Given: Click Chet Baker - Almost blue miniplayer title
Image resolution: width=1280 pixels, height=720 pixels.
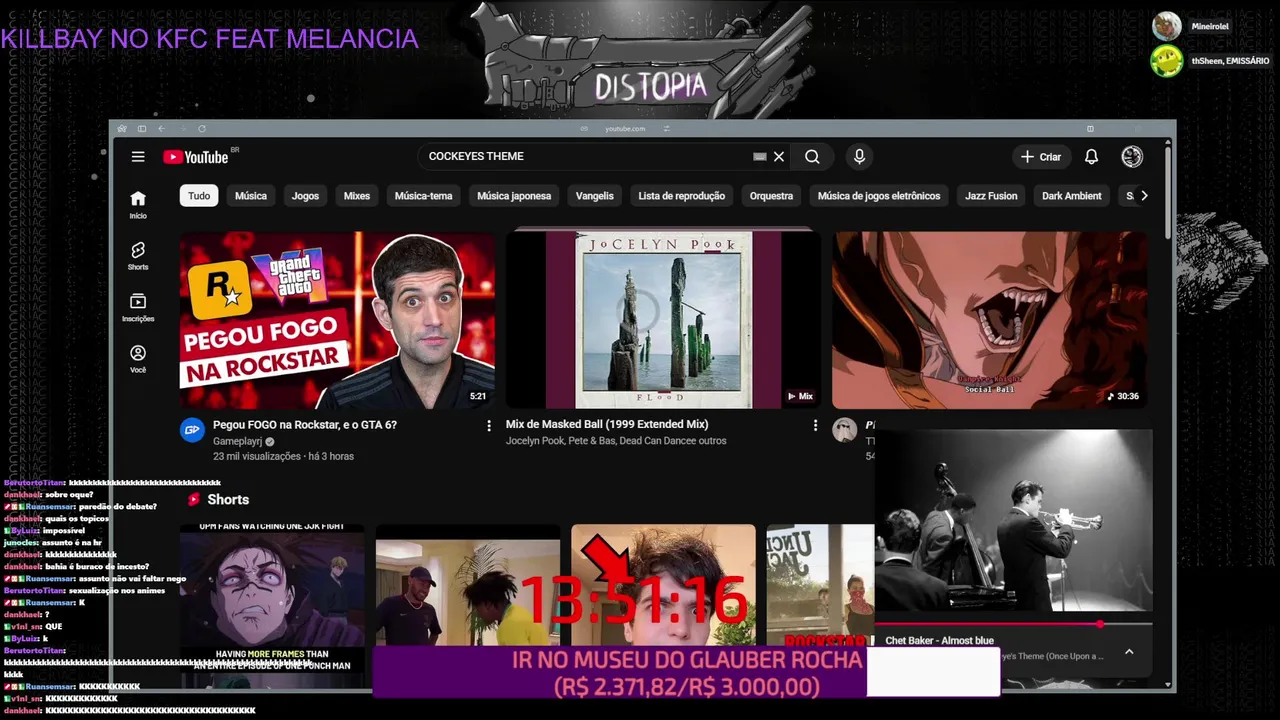Looking at the screenshot, I should [x=939, y=641].
